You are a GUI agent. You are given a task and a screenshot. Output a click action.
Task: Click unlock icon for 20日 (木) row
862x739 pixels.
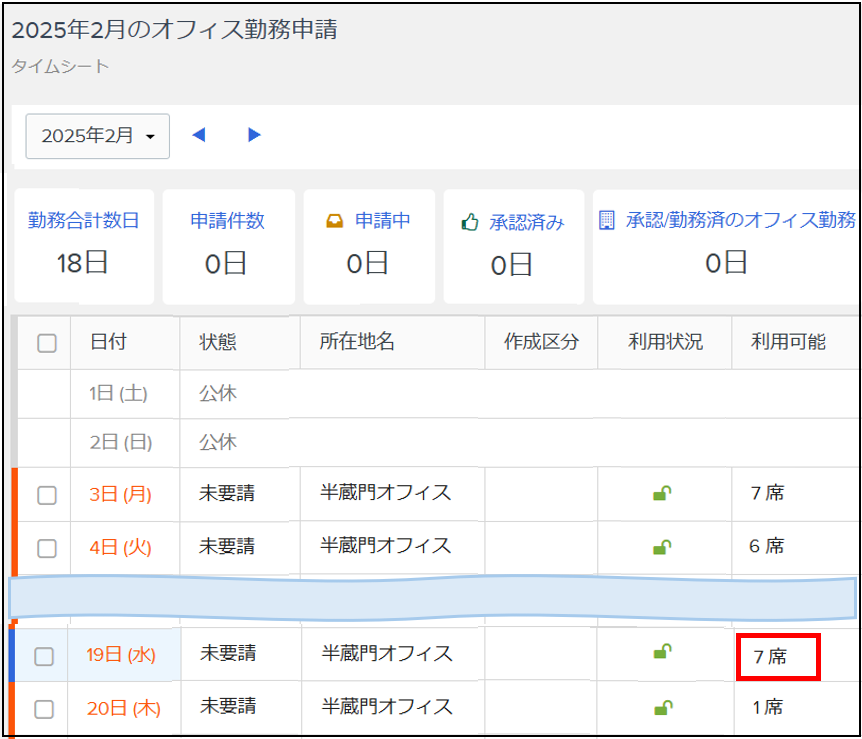(x=662, y=707)
